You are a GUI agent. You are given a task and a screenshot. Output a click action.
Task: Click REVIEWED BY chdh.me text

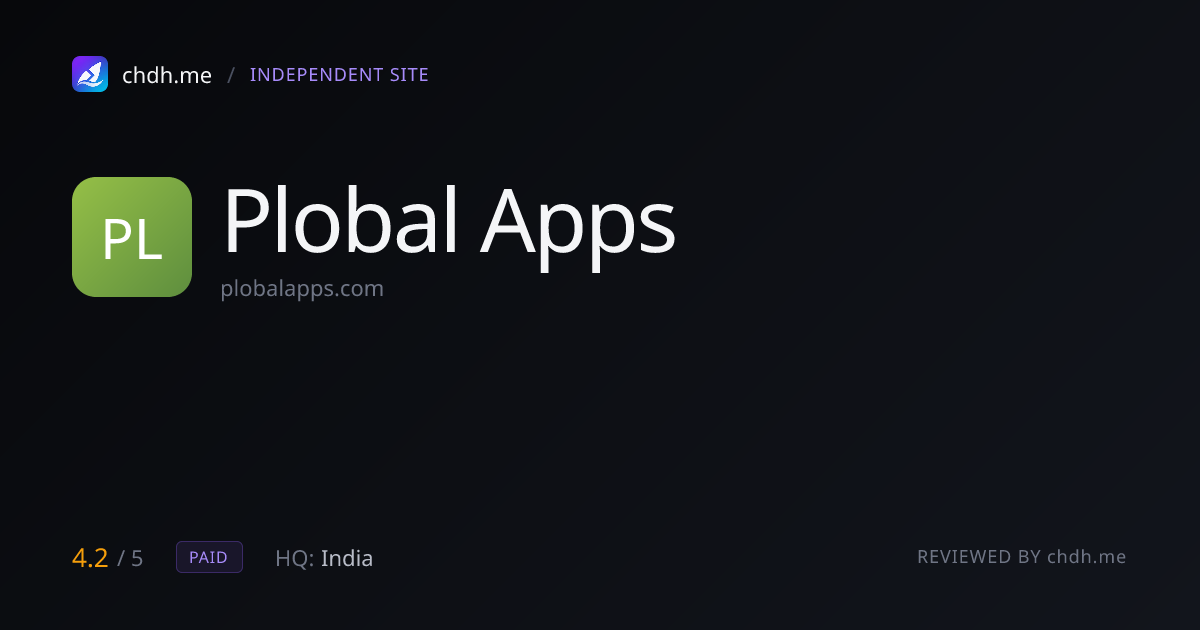coord(1022,557)
